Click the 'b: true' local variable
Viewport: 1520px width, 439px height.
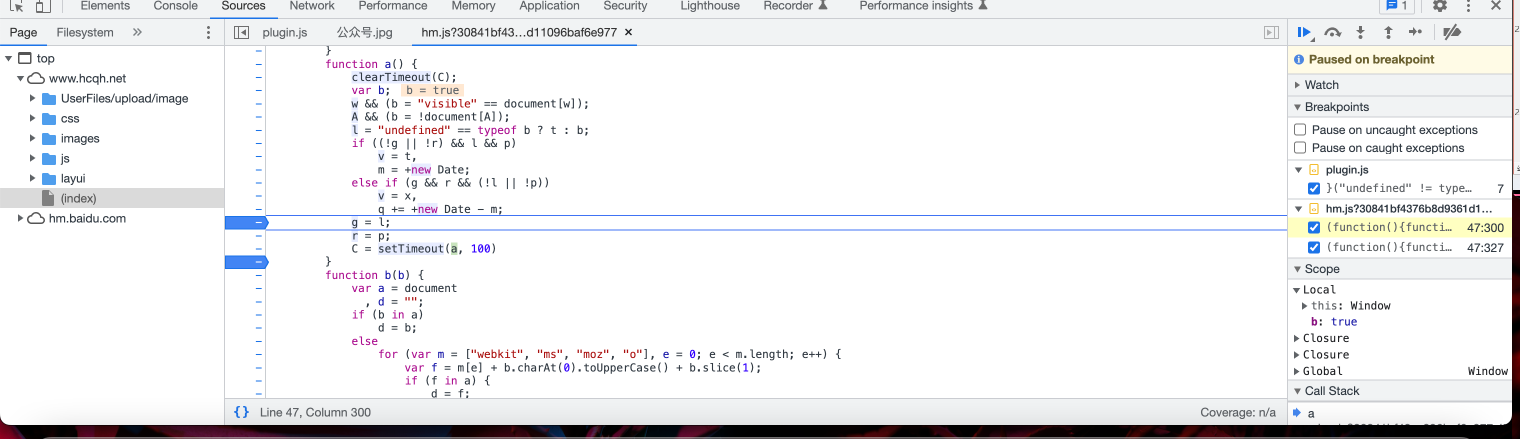(1334, 322)
